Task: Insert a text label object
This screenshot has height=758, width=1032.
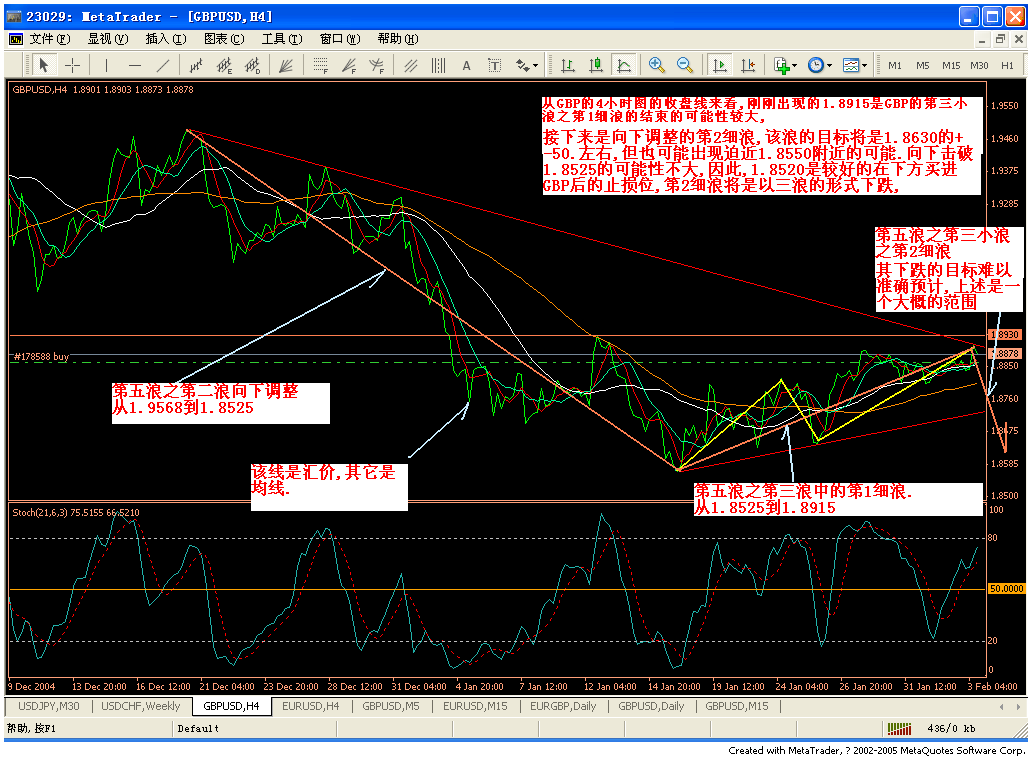Action: click(494, 65)
